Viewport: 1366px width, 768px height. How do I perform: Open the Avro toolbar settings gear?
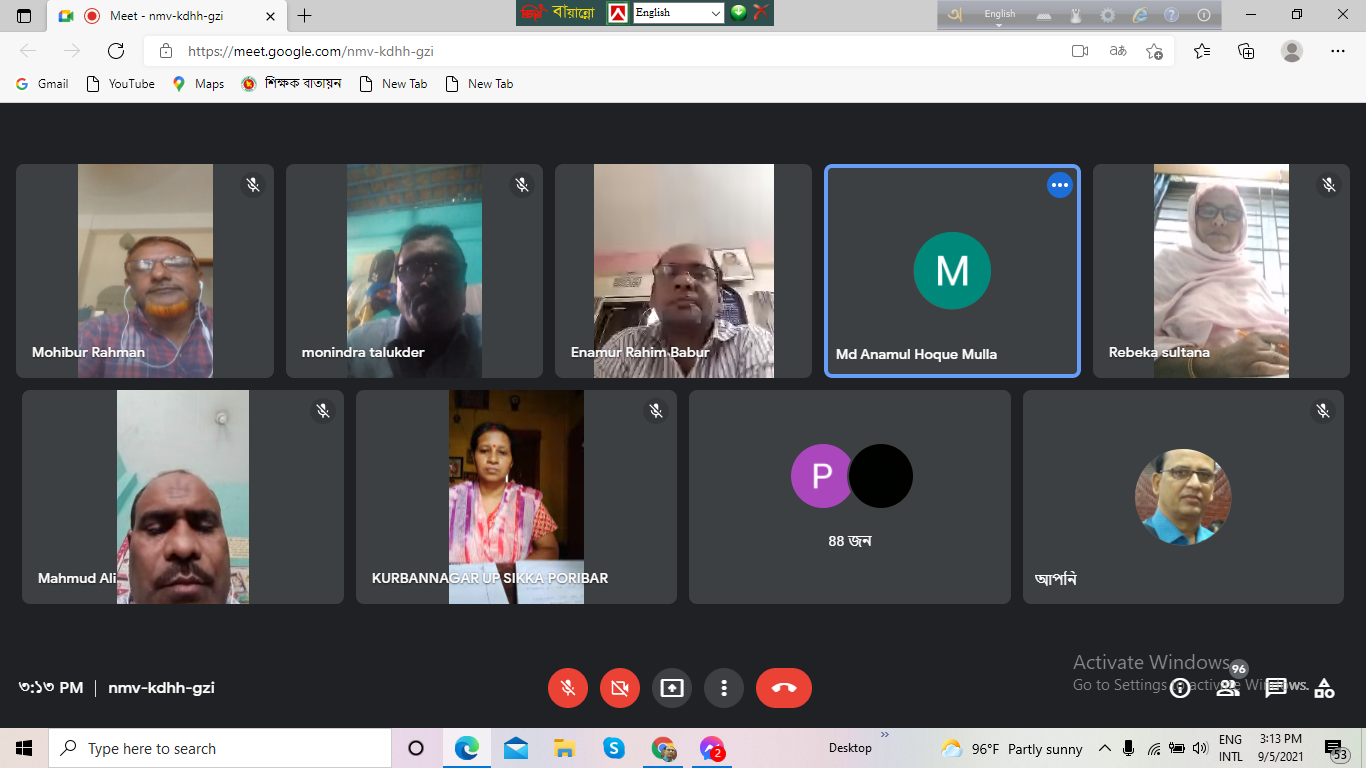point(1108,15)
